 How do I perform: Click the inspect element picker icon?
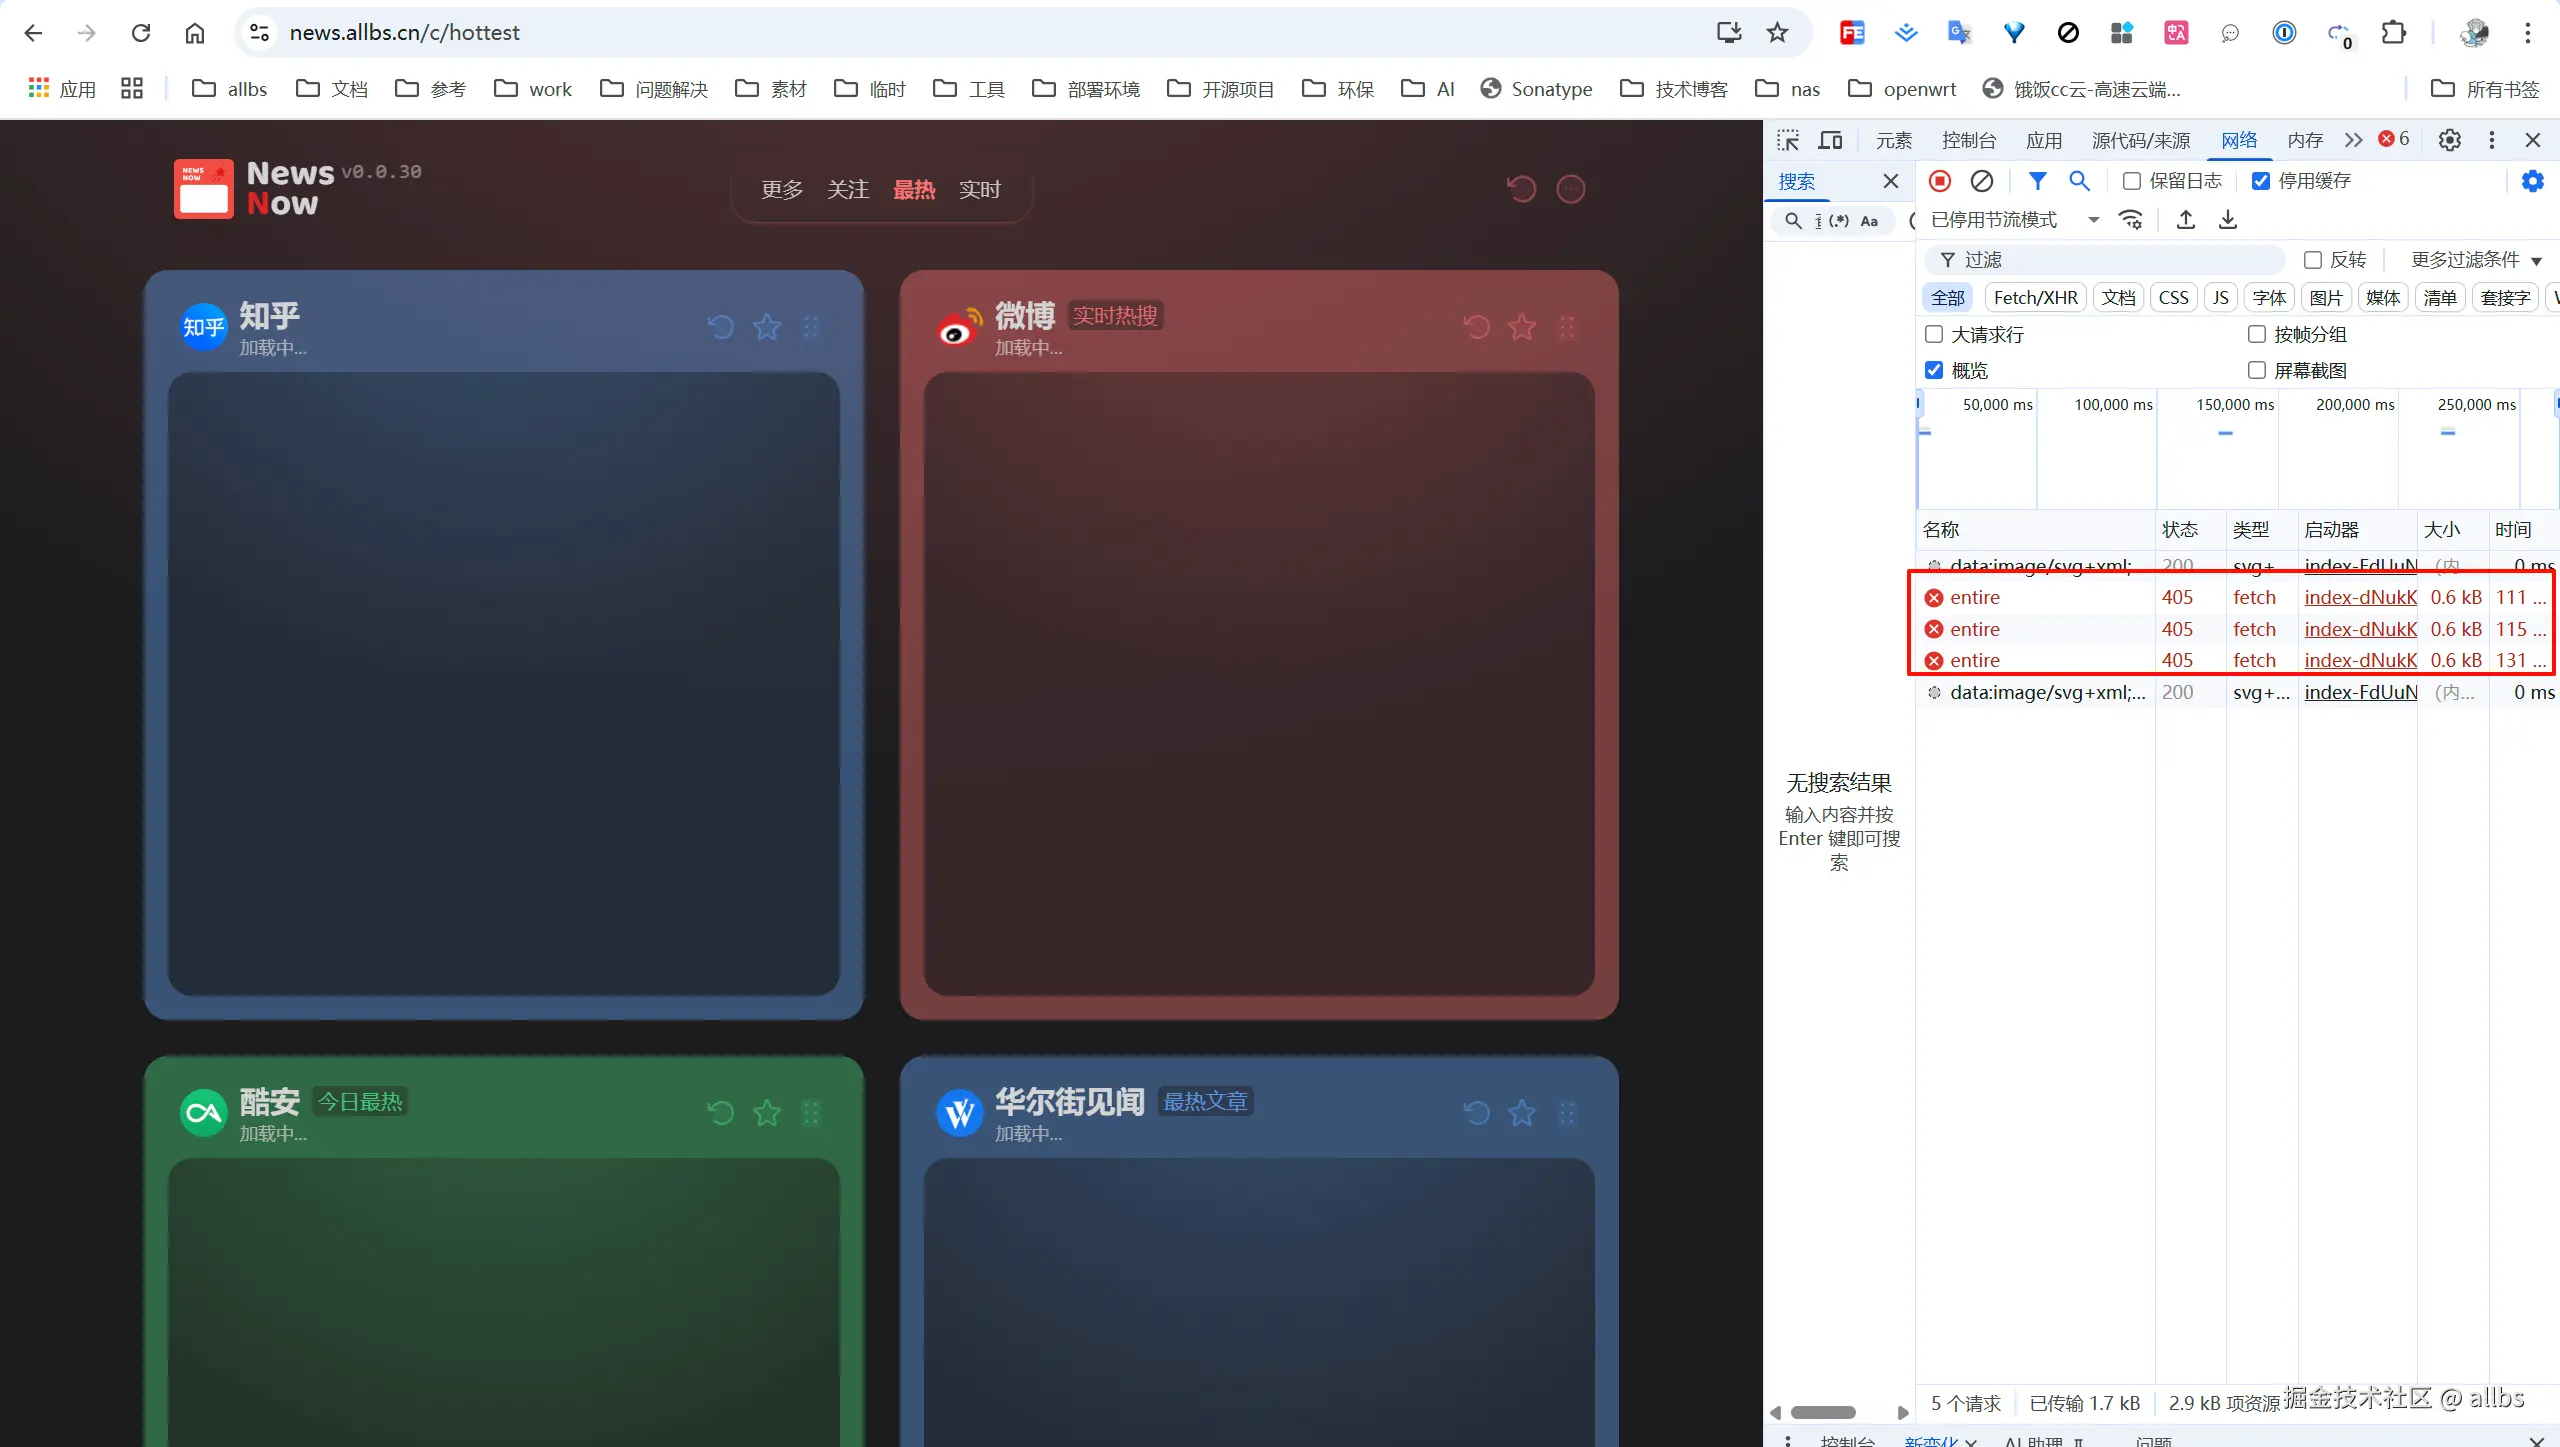coord(1788,140)
